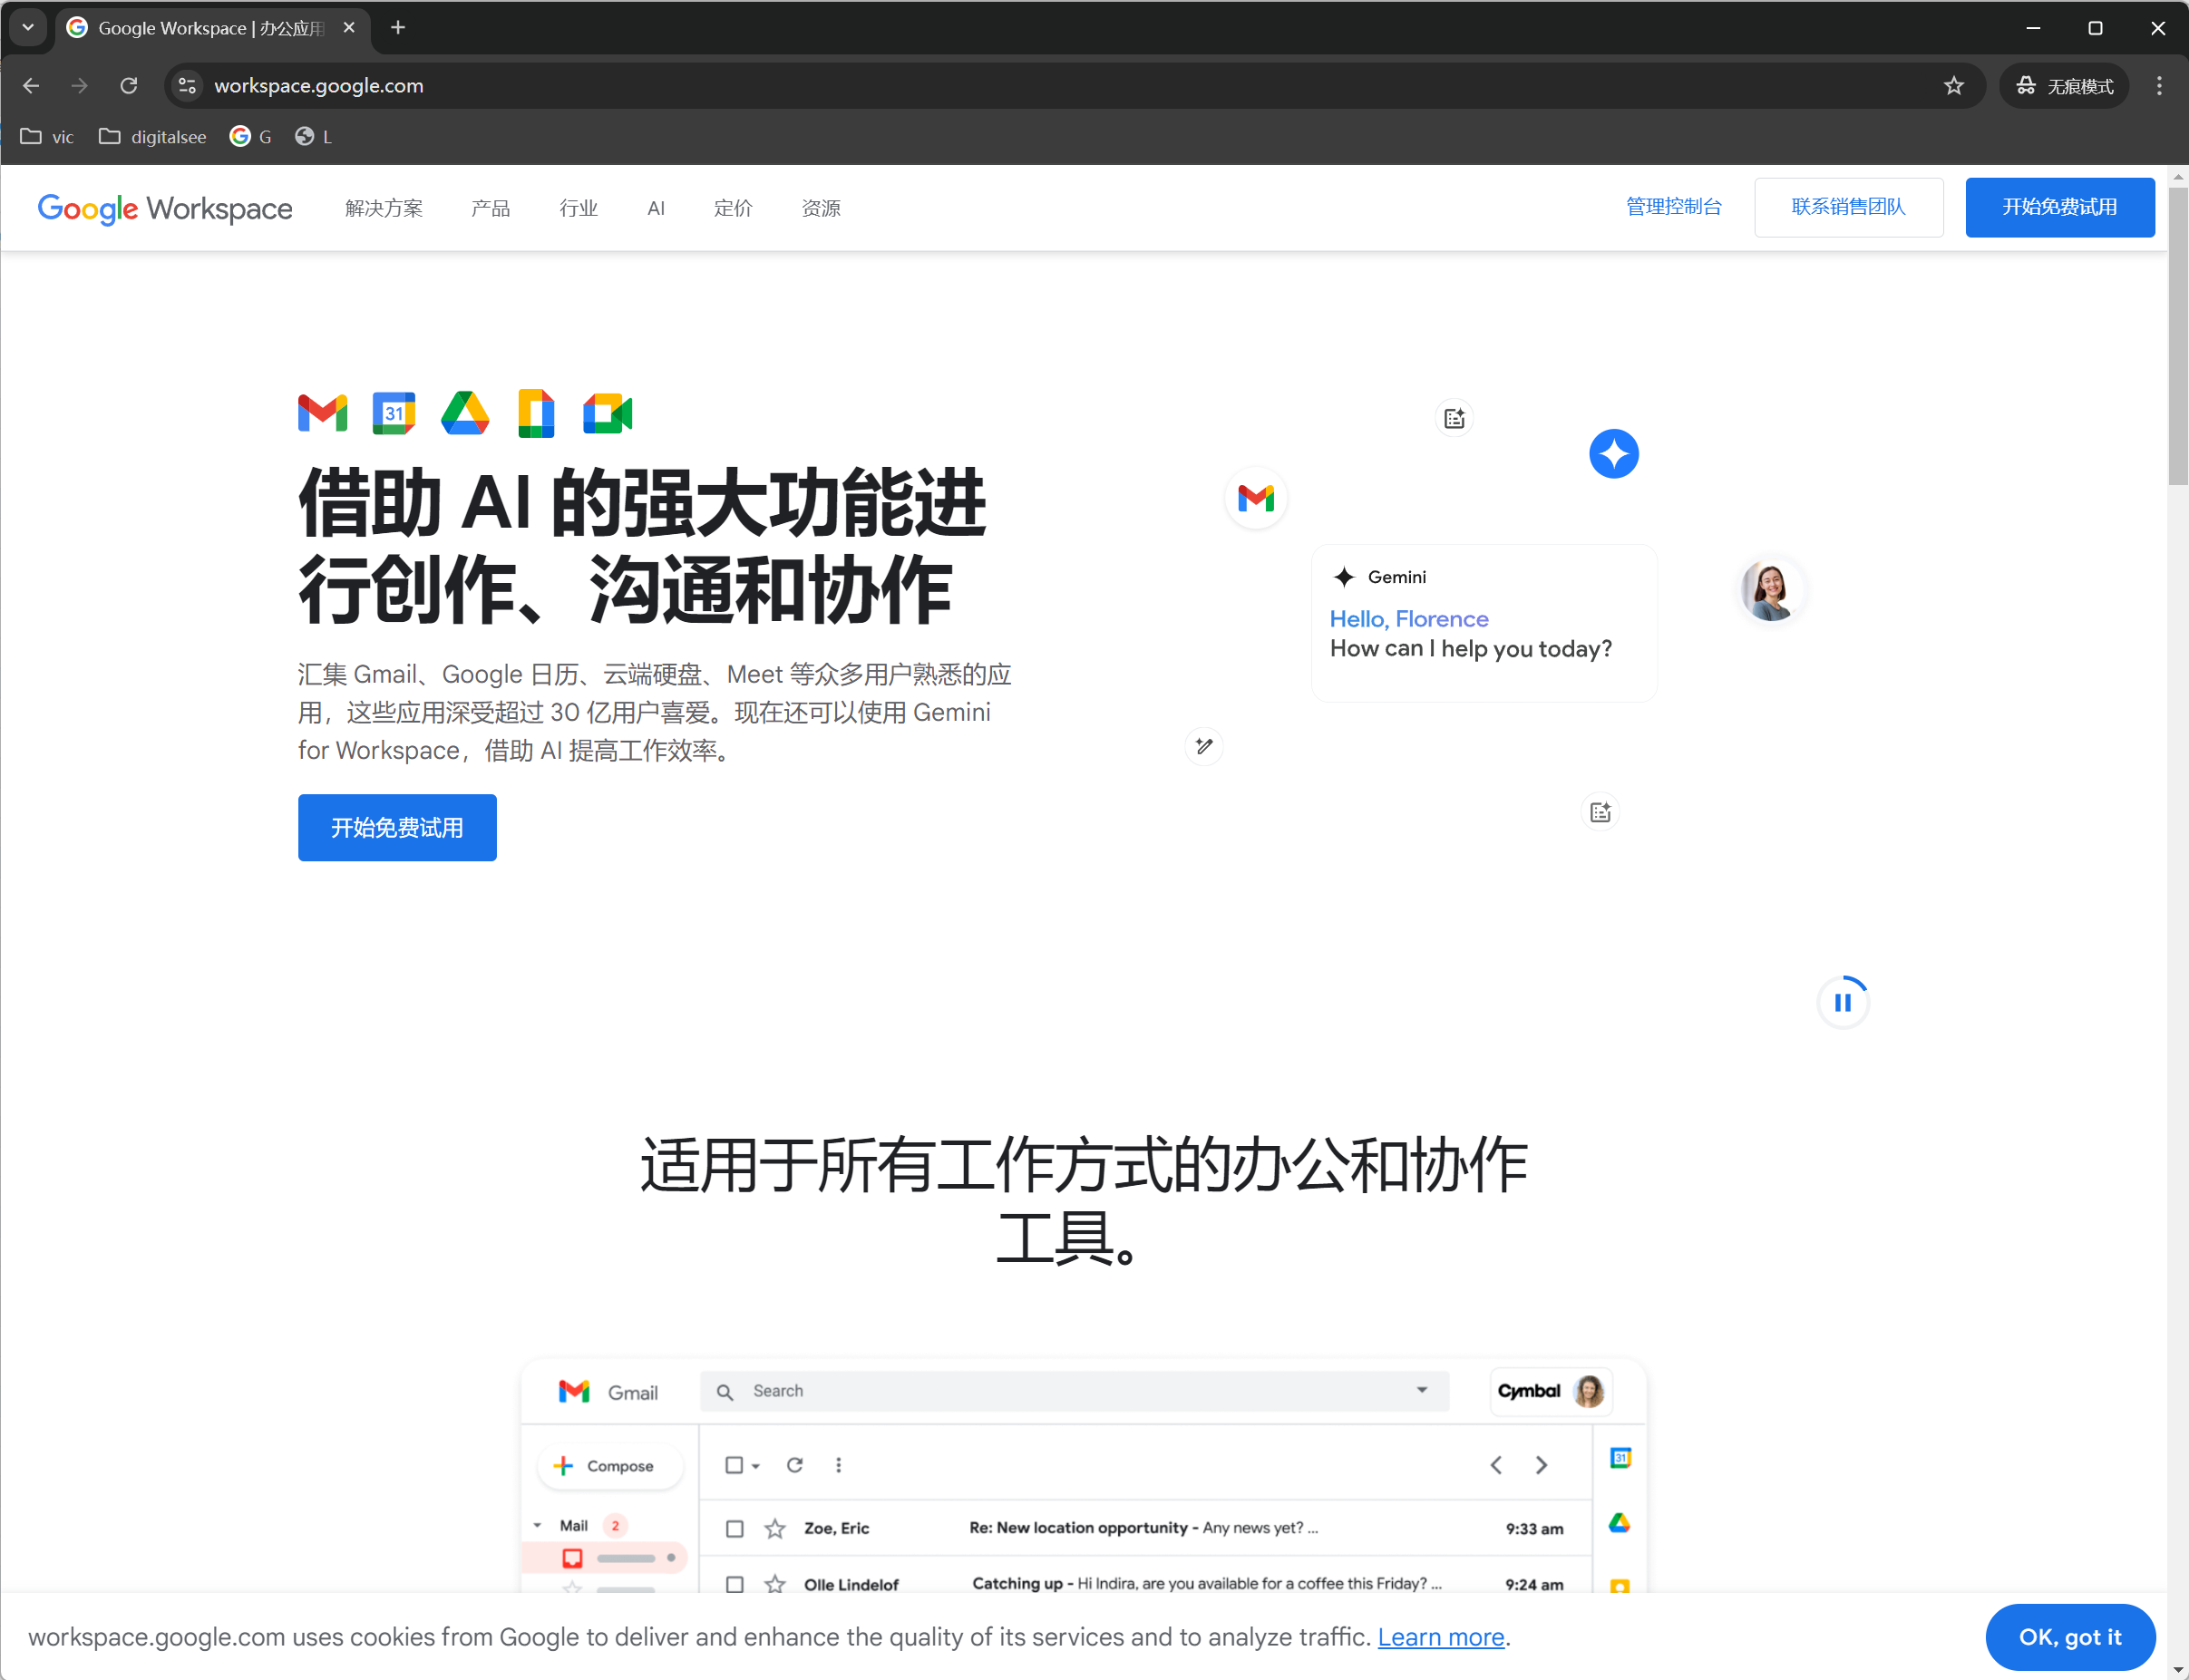Open the G bookmark

[251, 137]
